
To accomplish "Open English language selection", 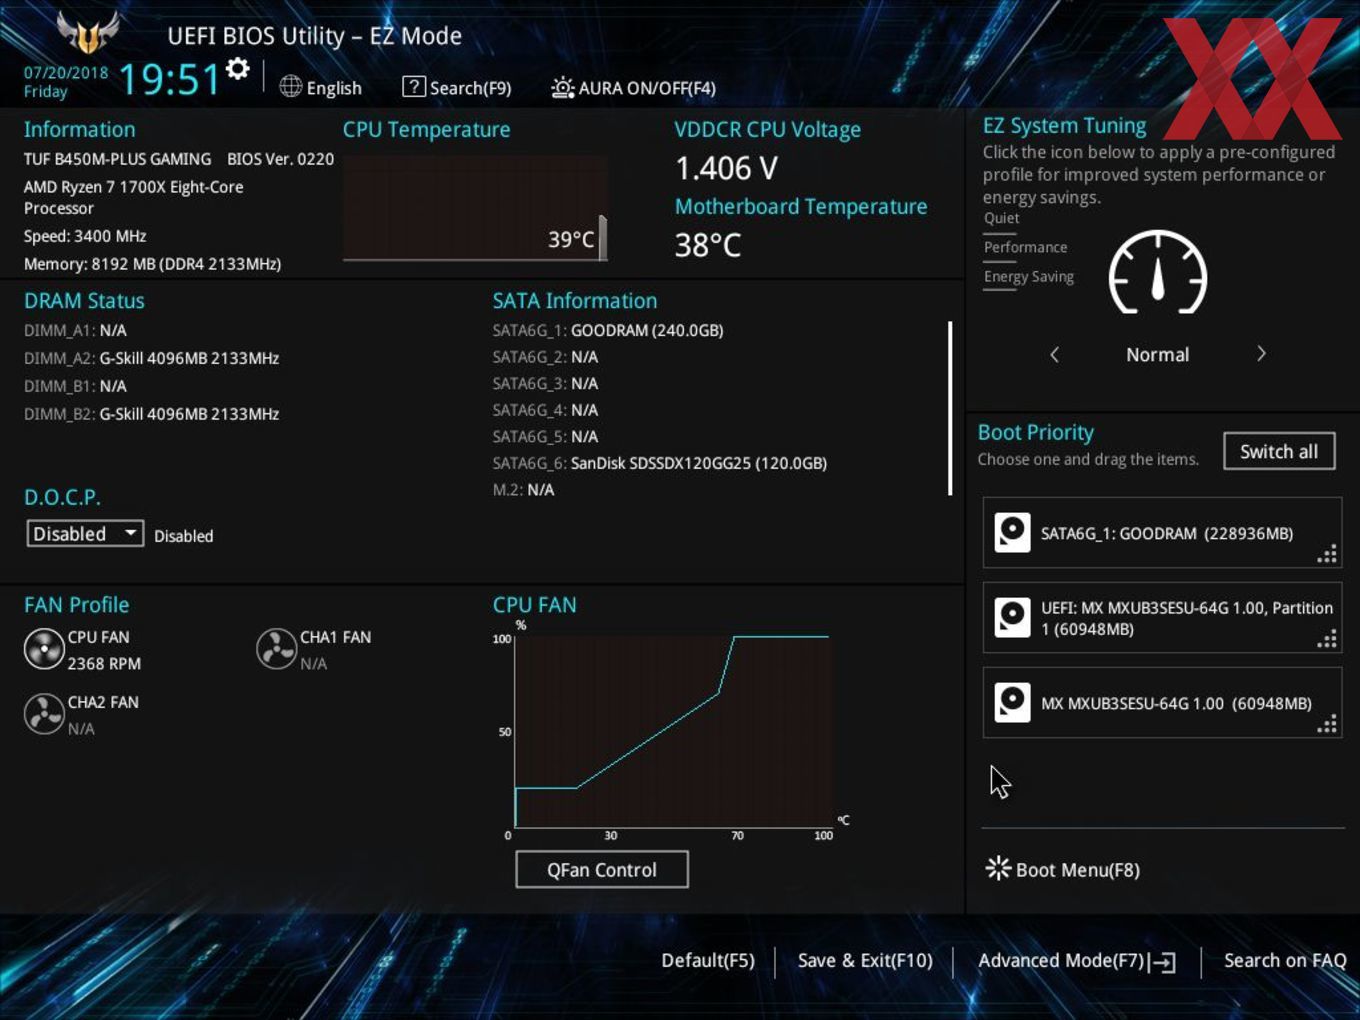I will tap(334, 88).
